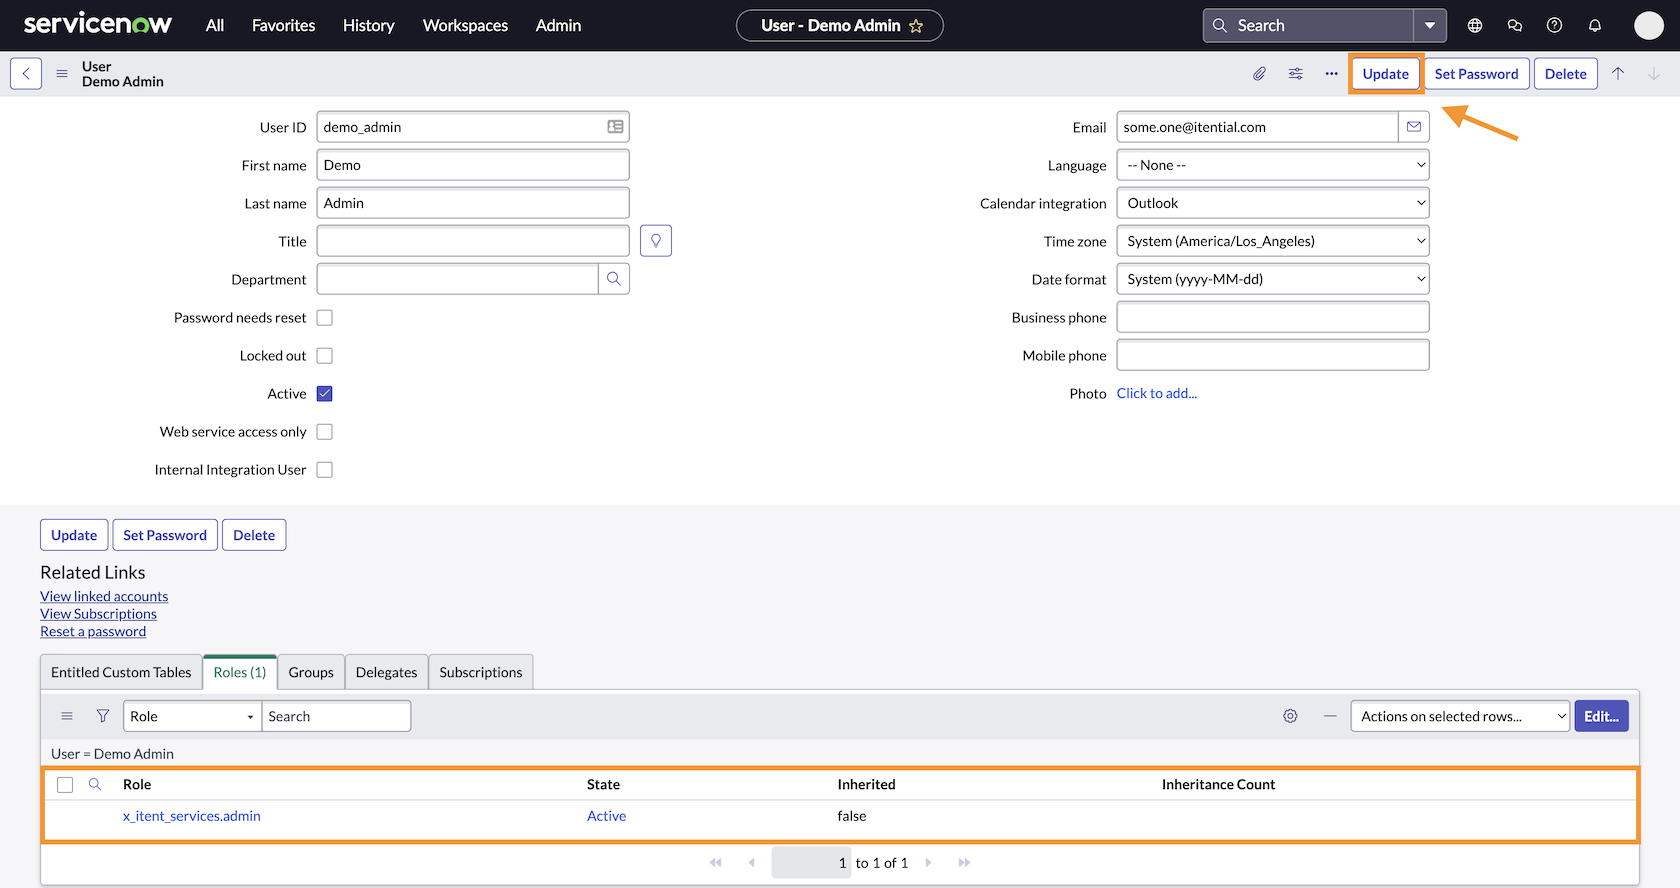The width and height of the screenshot is (1680, 888).
Task: Click the back arrow button
Action: (26, 74)
